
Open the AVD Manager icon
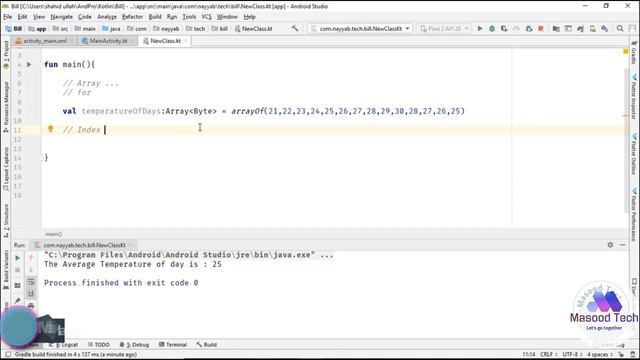pos(592,29)
